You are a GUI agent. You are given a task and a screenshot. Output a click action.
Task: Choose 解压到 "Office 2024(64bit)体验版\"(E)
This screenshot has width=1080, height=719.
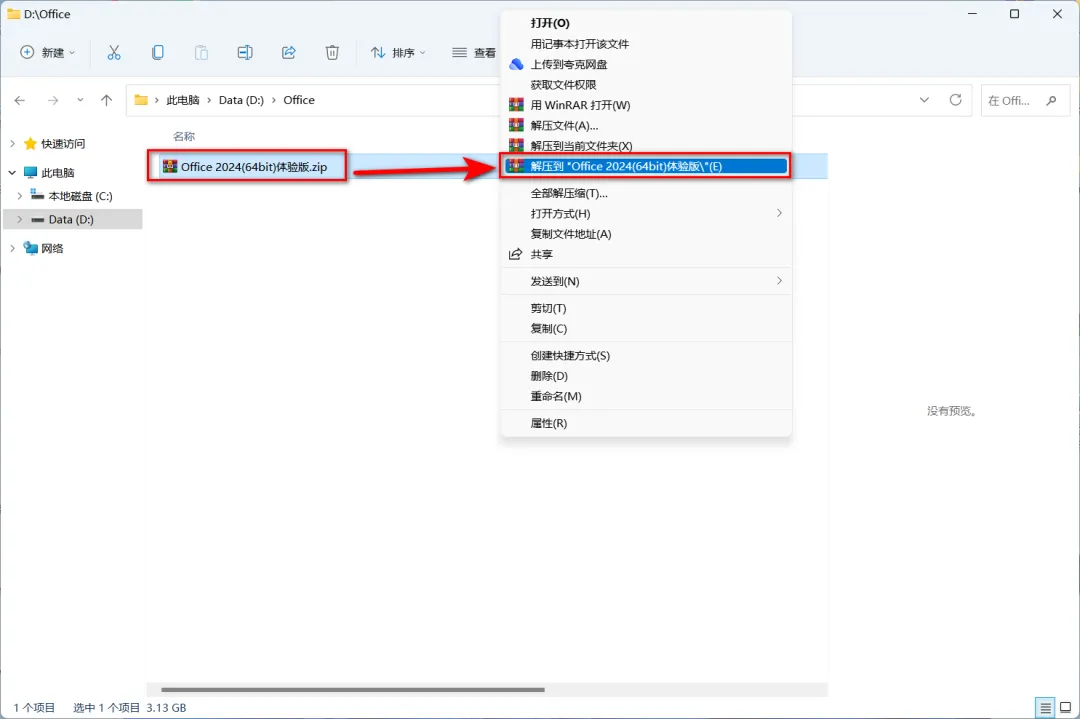click(647, 166)
